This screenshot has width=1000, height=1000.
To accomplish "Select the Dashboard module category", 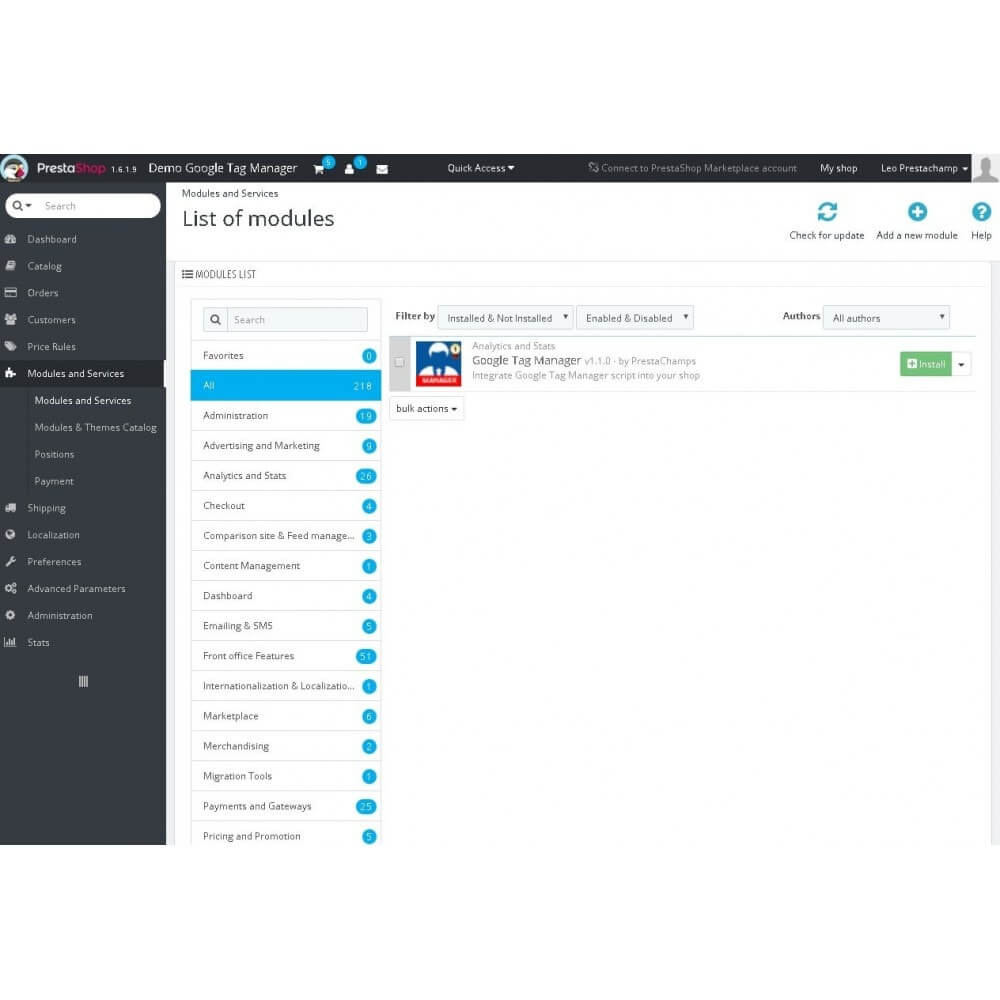I will [286, 596].
